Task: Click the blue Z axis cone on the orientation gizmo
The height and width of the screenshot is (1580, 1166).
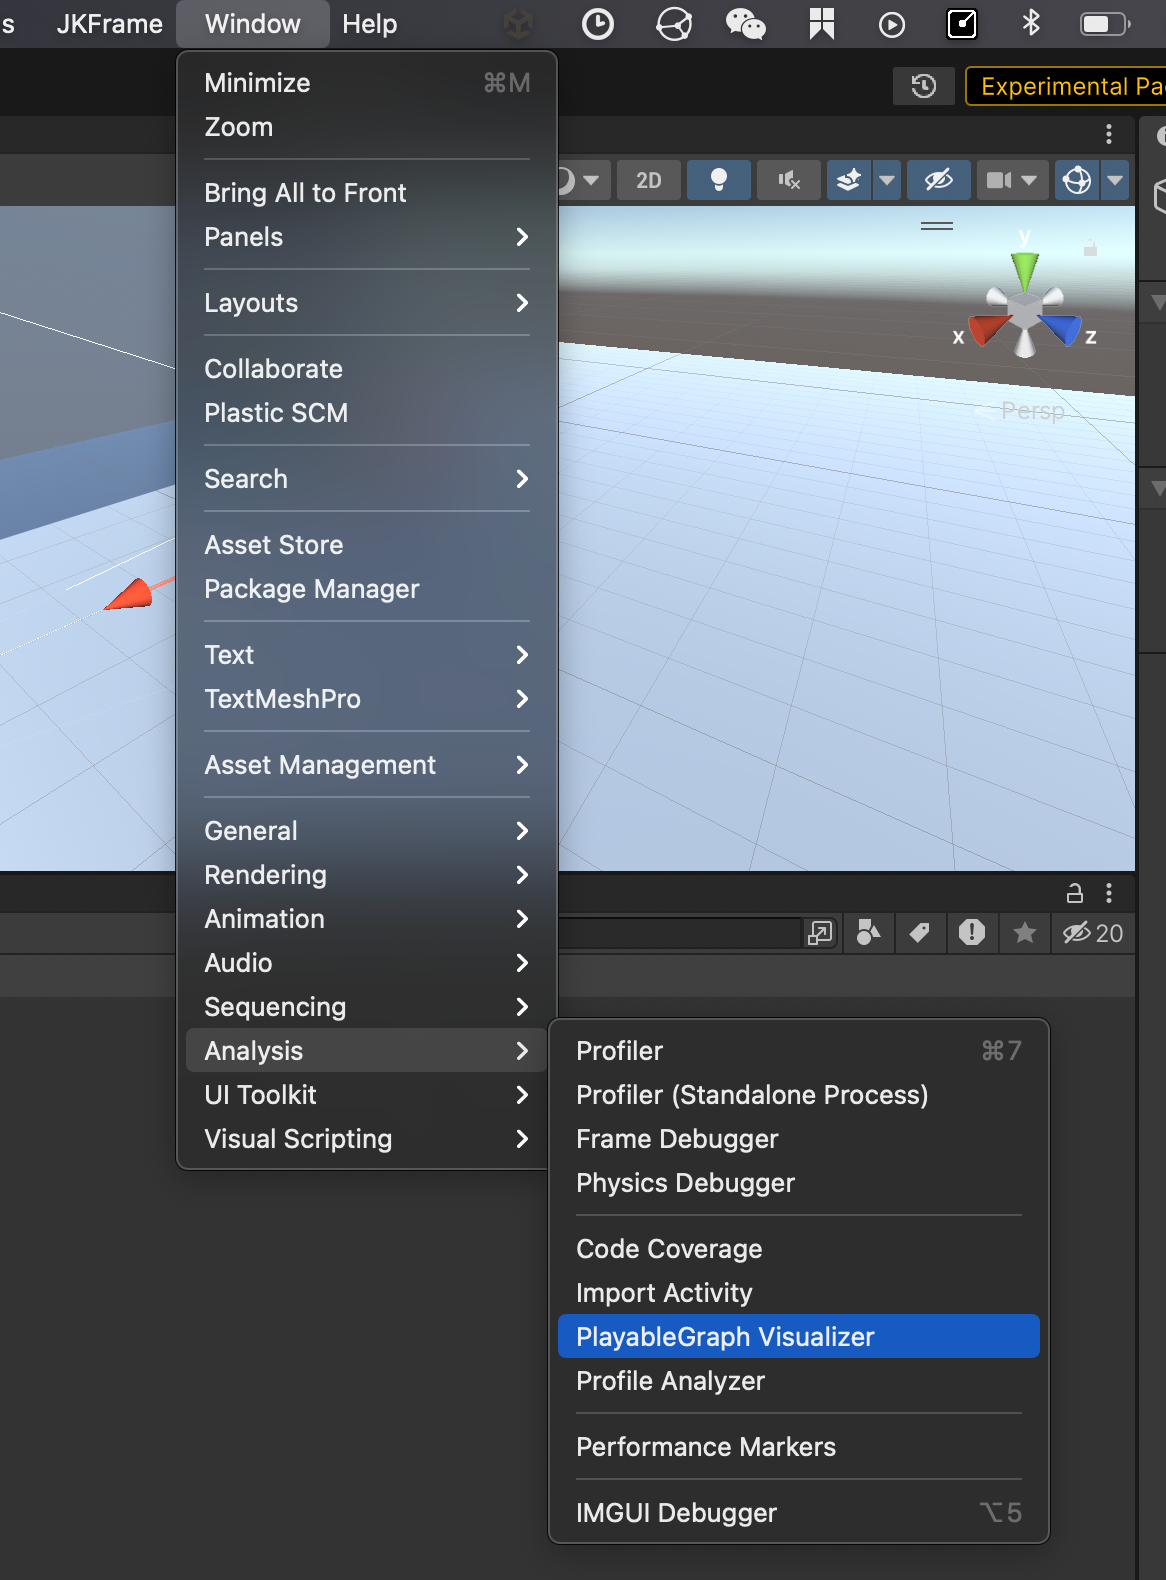Action: 1061,328
